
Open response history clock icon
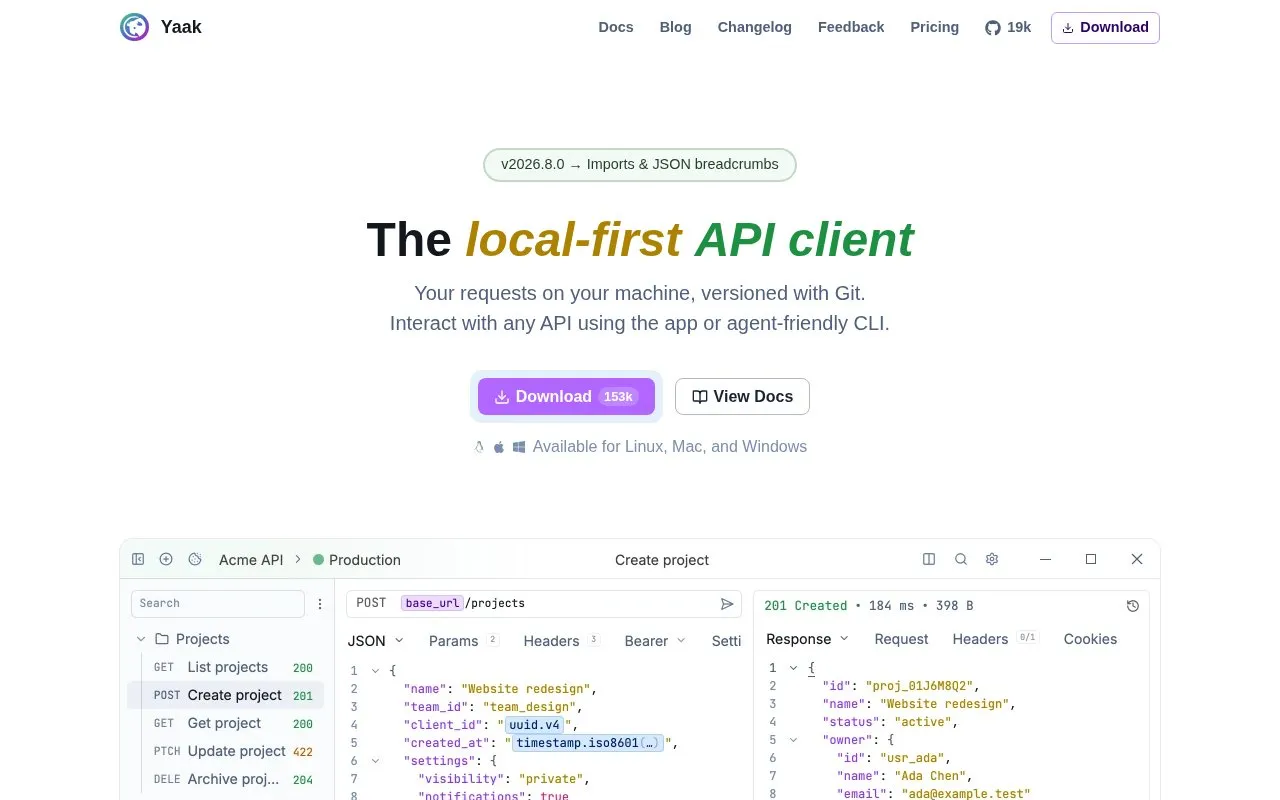coord(1133,605)
